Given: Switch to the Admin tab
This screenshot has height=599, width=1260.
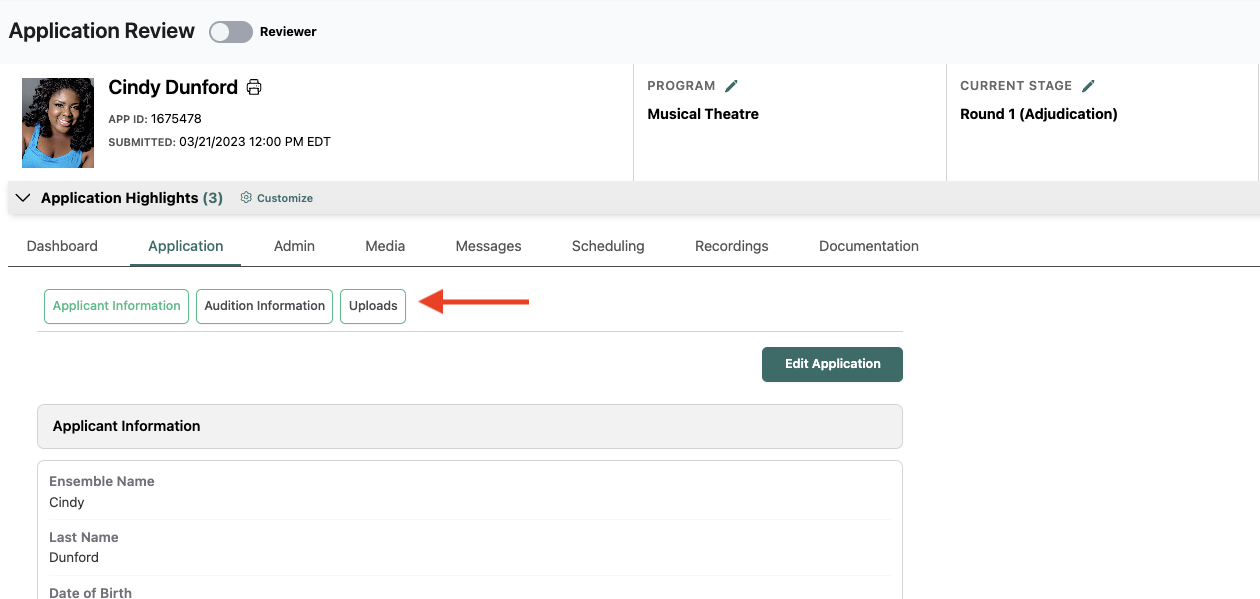Looking at the screenshot, I should coord(294,246).
